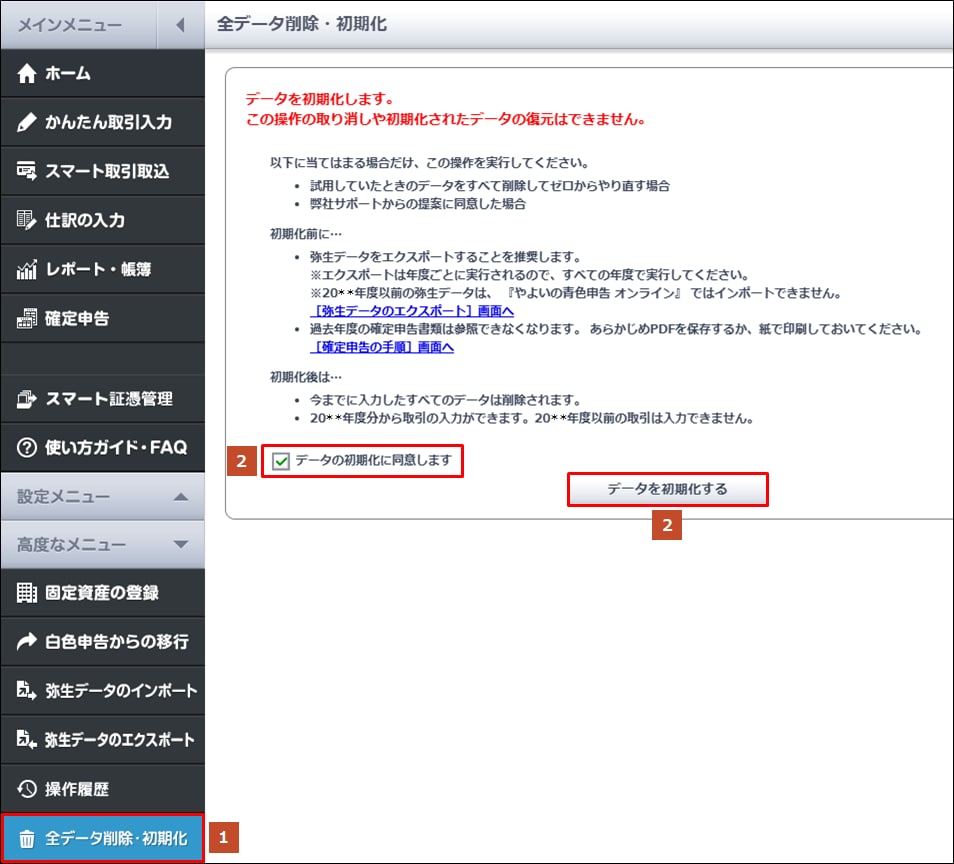Click the 固定資産の登録 building icon
The width and height of the screenshot is (954, 864).
[27, 593]
